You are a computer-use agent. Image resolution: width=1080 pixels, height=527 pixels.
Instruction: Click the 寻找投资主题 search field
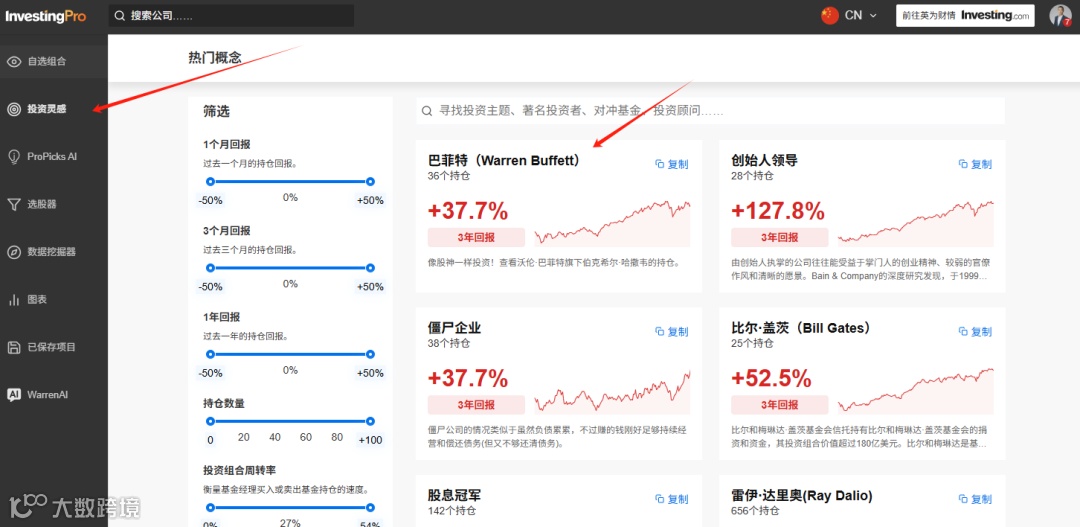[x=710, y=110]
